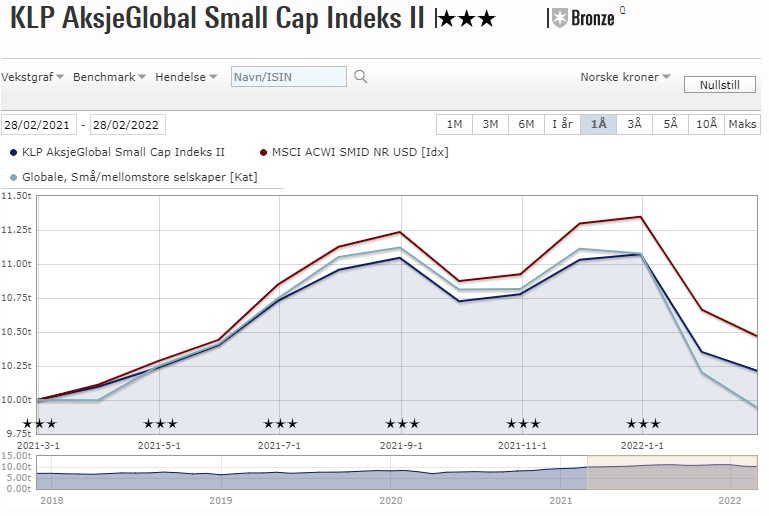Click 2019 on the overview timeline
769x516 pixels.
[221, 501]
